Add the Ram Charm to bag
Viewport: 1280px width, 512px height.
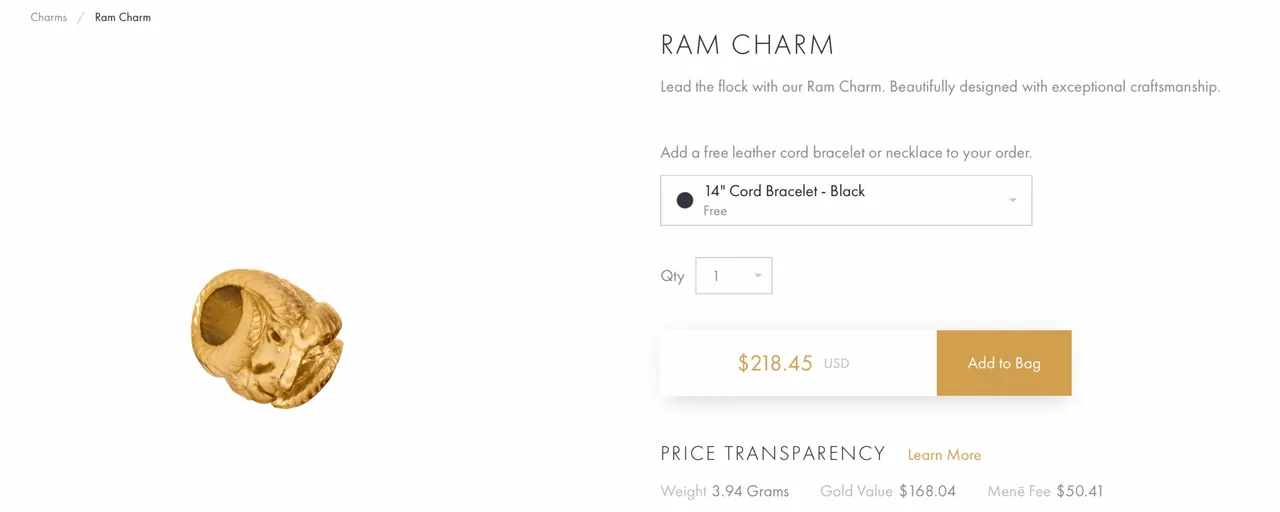pyautogui.click(x=1004, y=363)
